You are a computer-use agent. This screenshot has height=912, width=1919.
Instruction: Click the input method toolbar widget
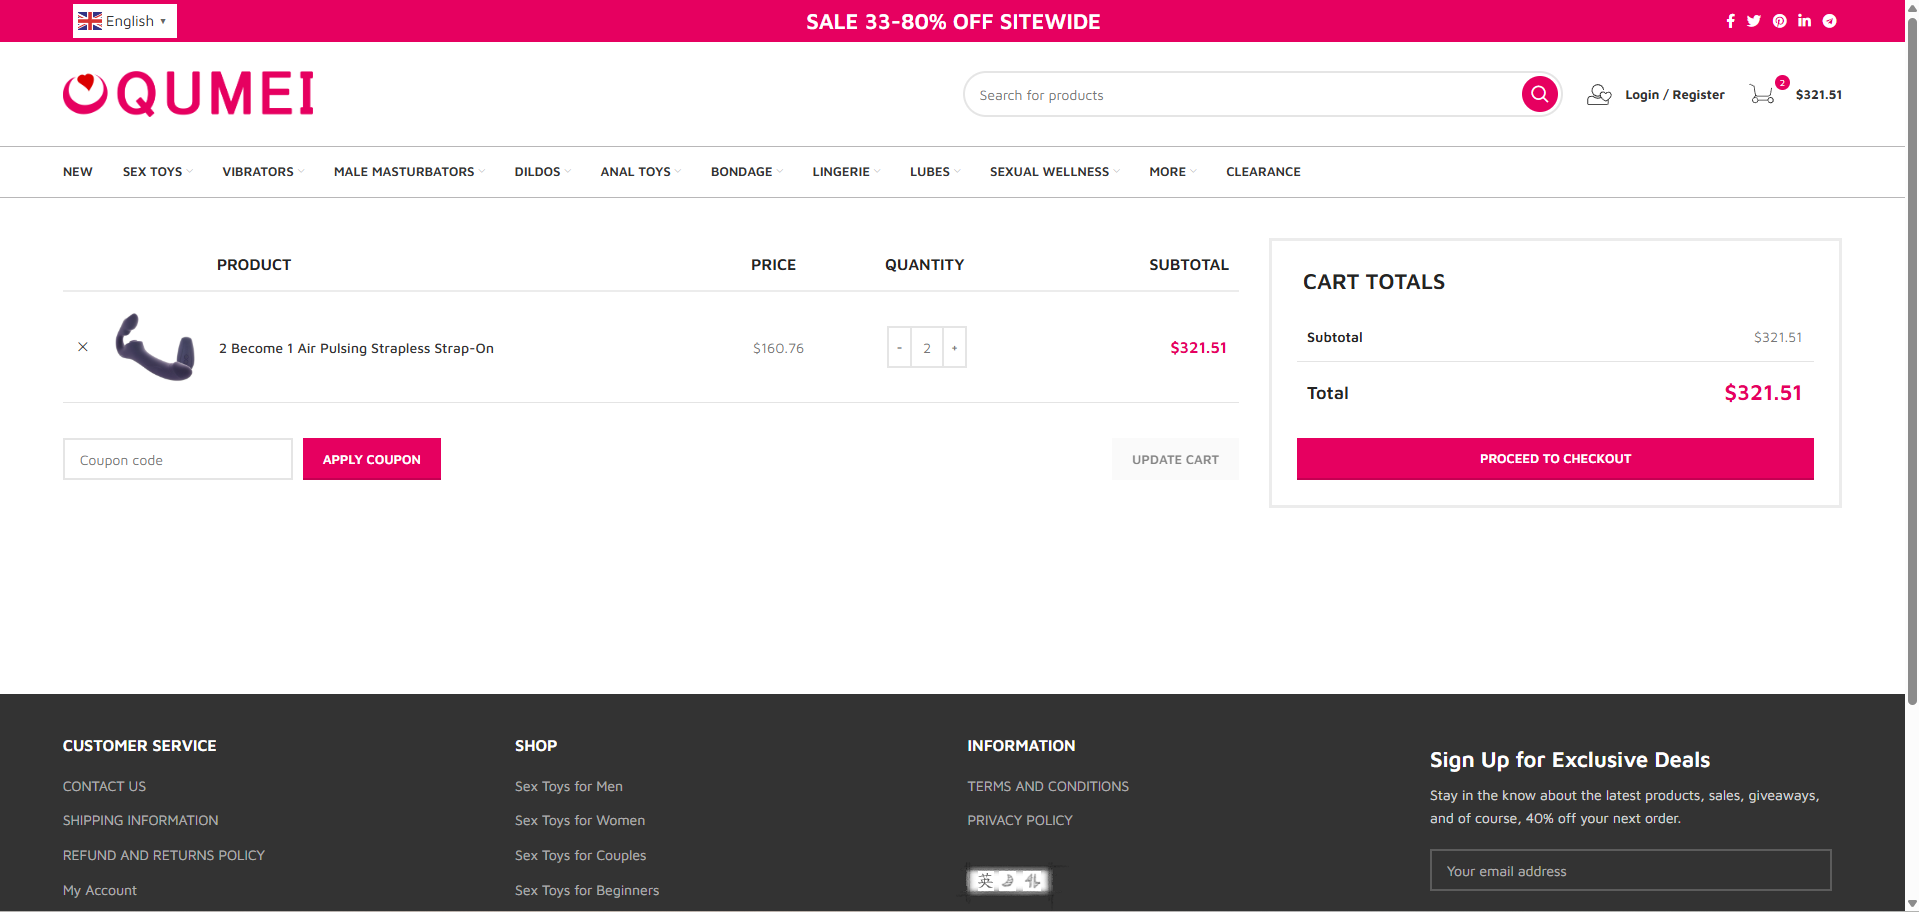(1010, 881)
